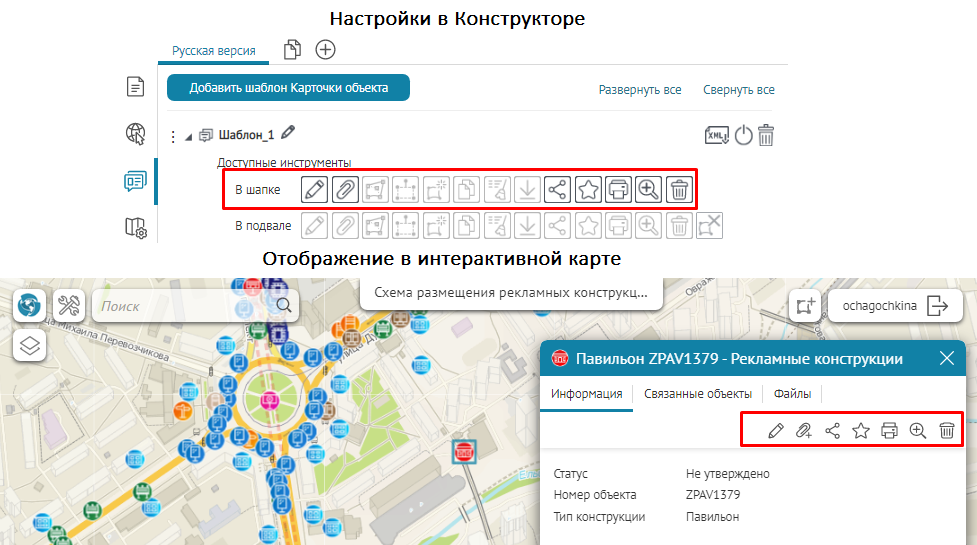Screen dimensions: 977x545
Task: Click Развернуть все to expand all templates
Action: point(640,90)
